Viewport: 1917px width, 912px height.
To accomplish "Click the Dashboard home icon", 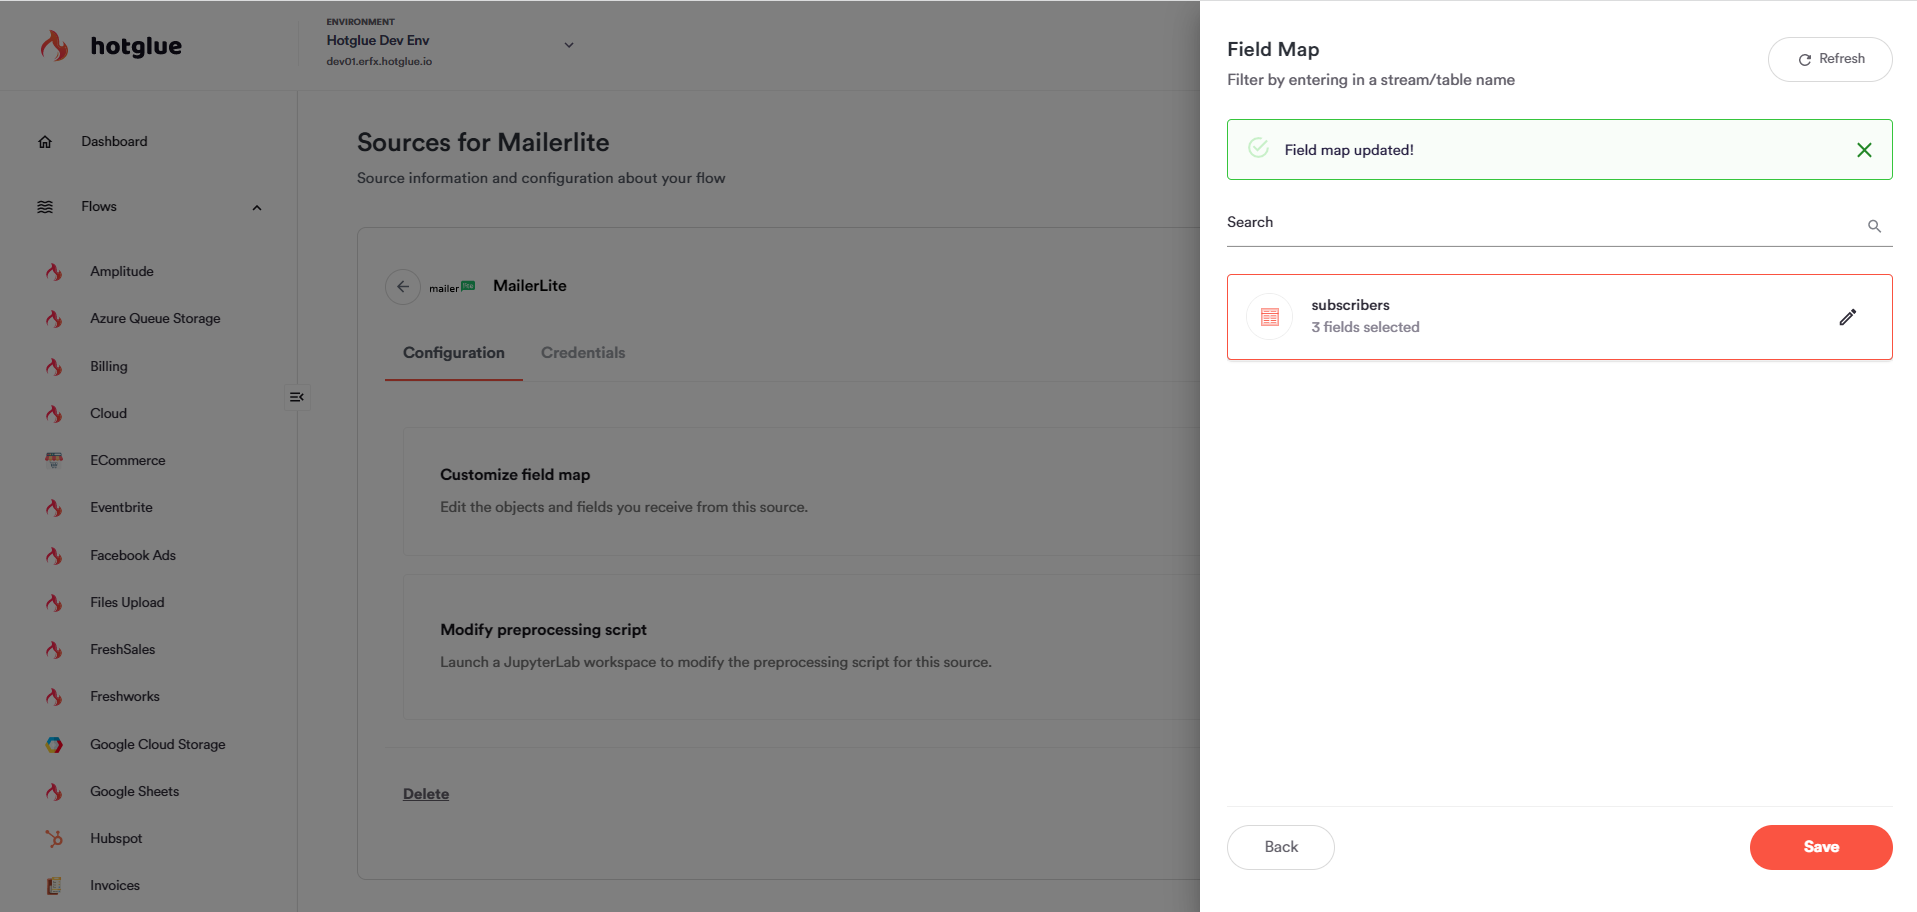I will point(45,142).
